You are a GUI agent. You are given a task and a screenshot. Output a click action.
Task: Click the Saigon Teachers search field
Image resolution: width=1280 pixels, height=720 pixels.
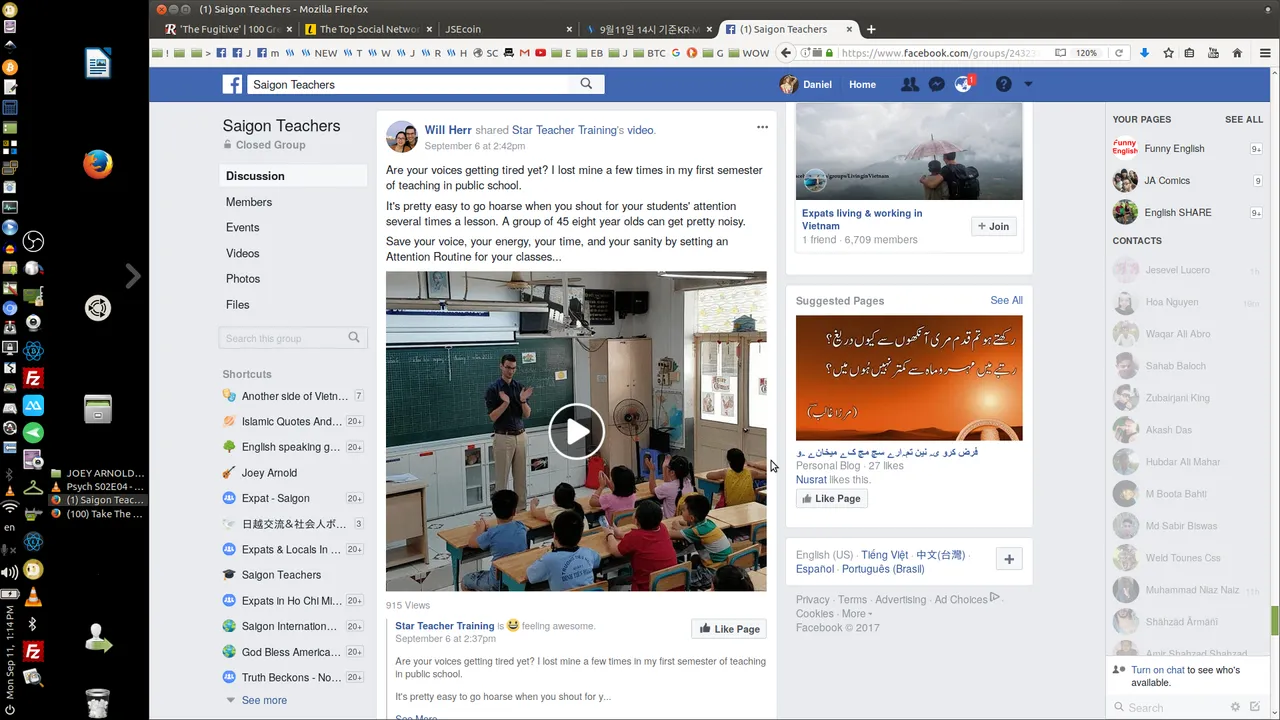[408, 85]
